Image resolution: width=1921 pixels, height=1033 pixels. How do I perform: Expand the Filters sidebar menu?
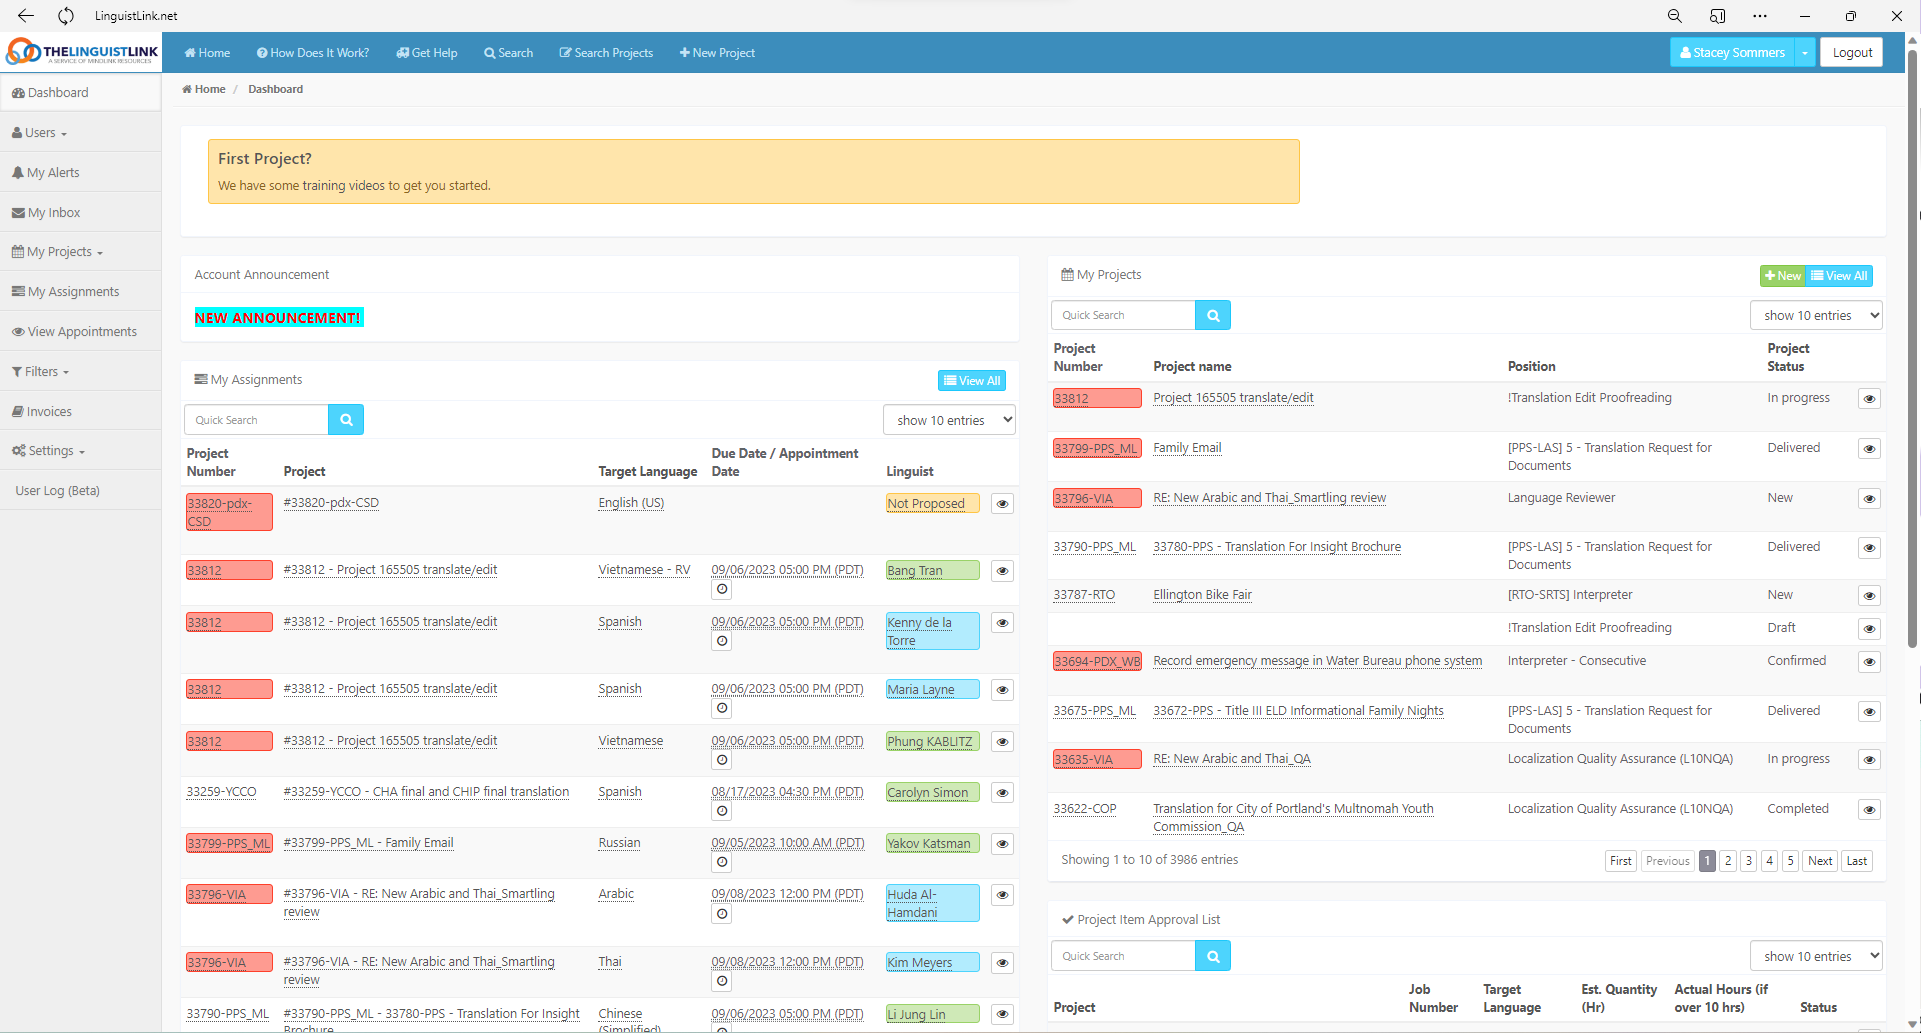[x=80, y=371]
